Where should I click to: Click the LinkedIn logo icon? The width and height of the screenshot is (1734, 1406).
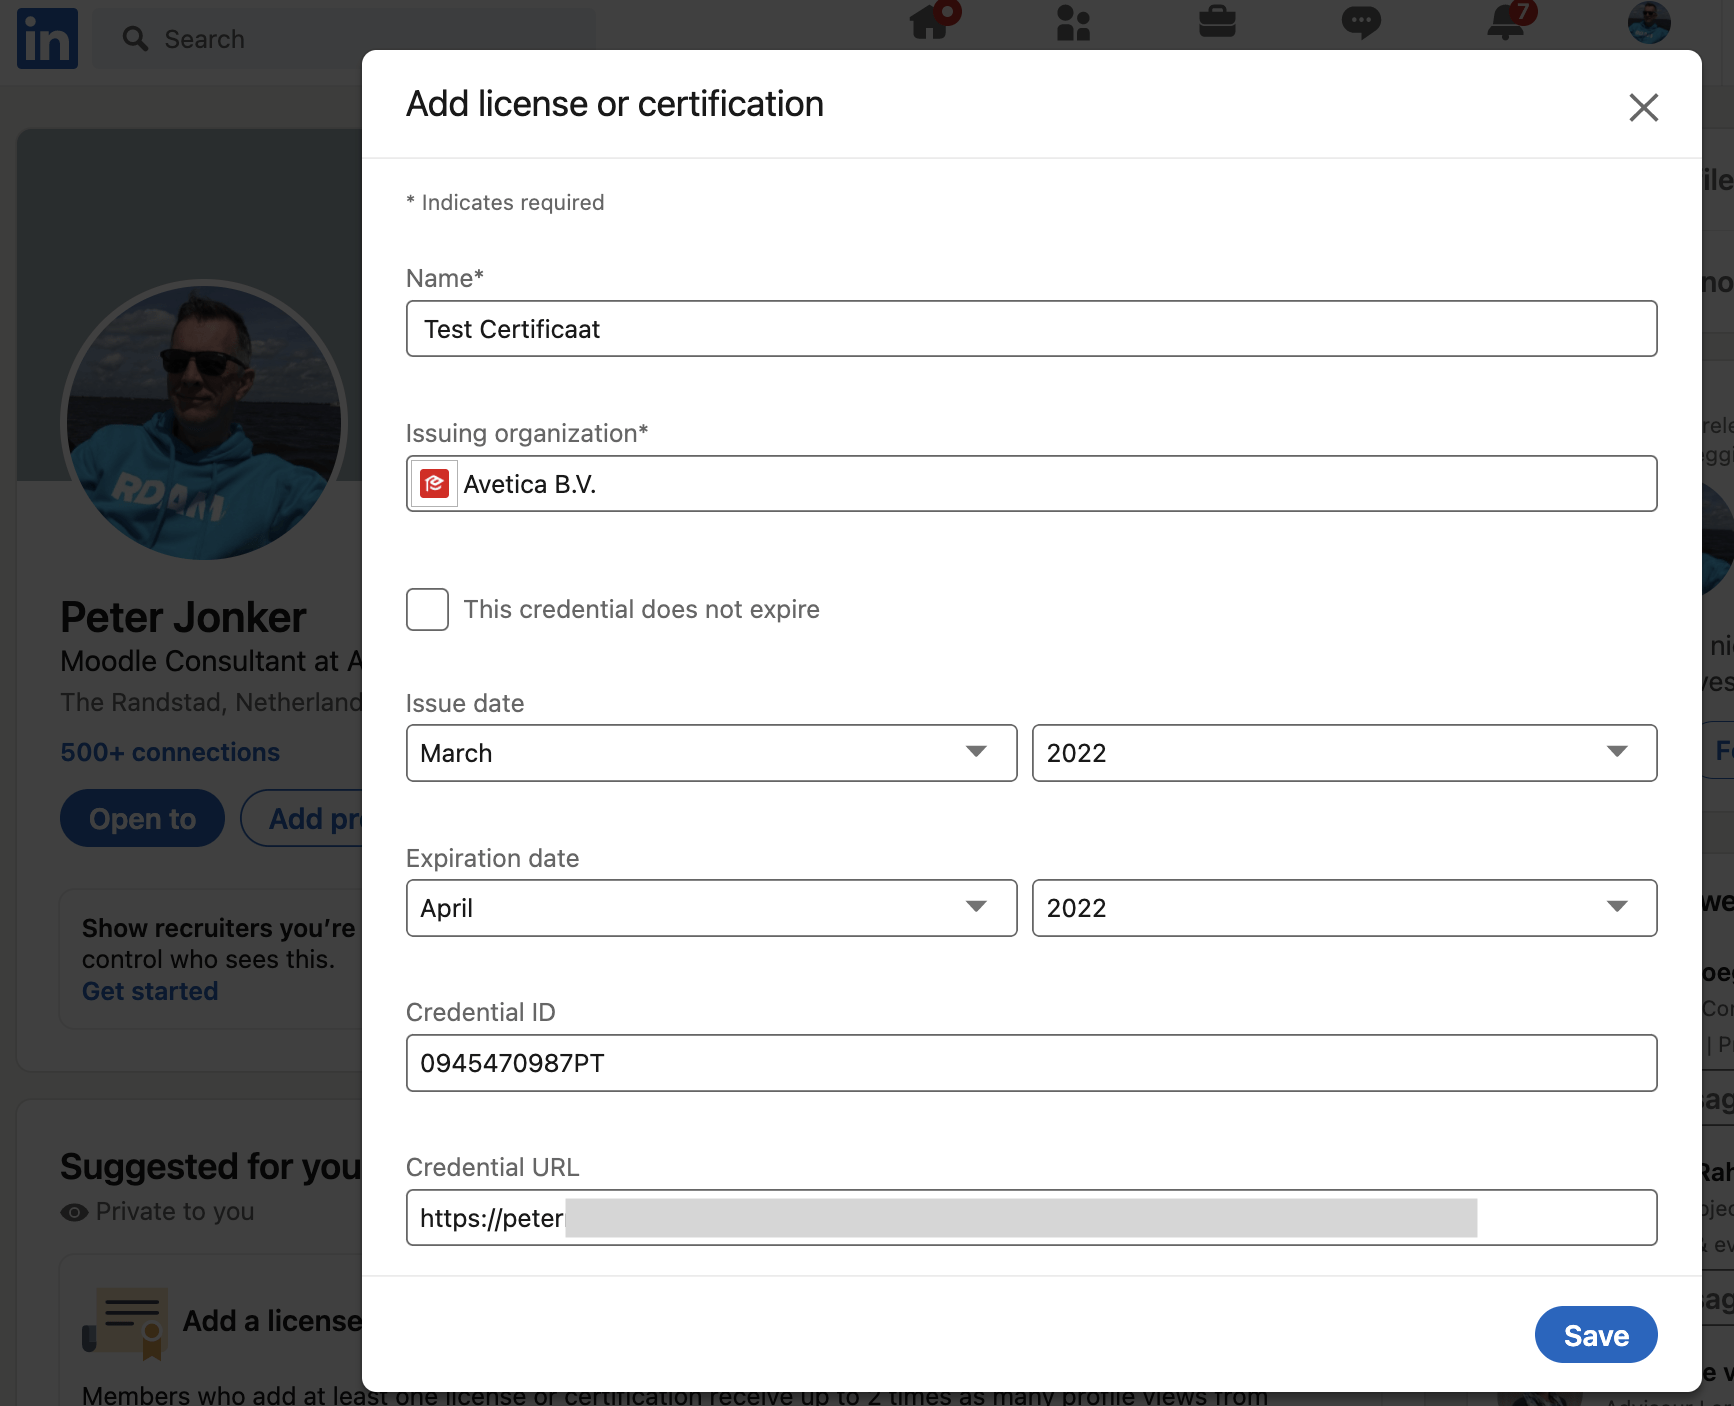coord(47,39)
